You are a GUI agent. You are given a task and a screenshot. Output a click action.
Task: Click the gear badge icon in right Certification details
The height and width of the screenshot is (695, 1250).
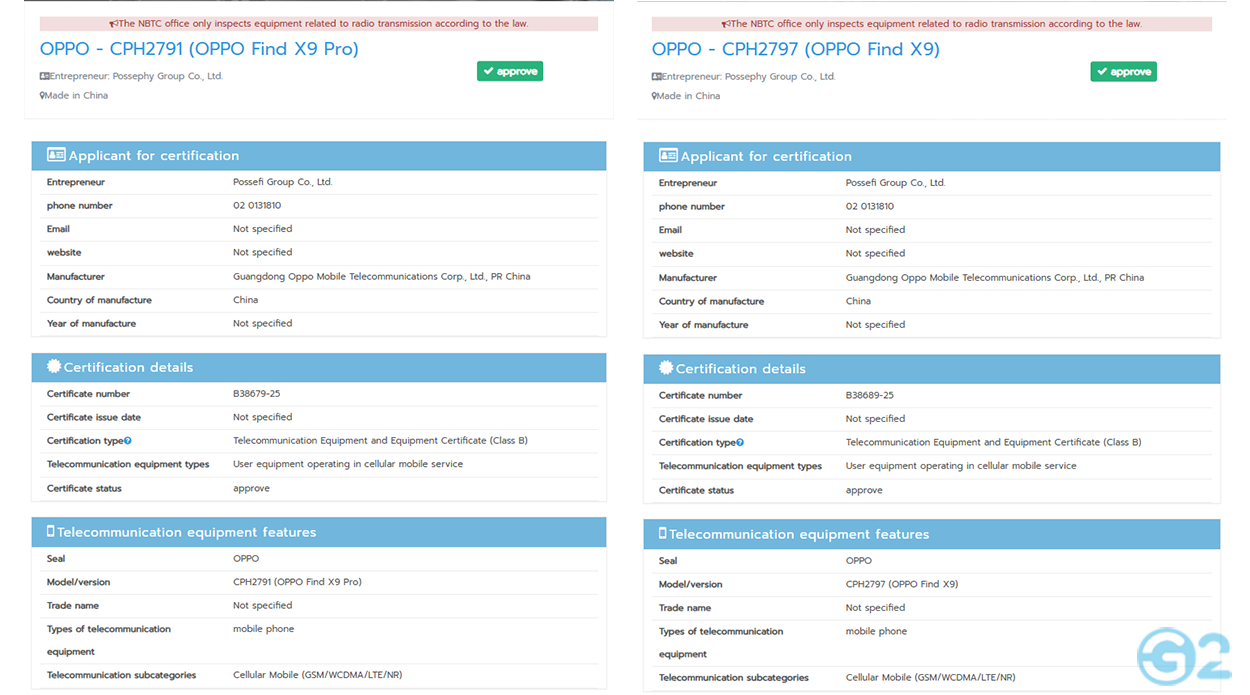point(666,368)
